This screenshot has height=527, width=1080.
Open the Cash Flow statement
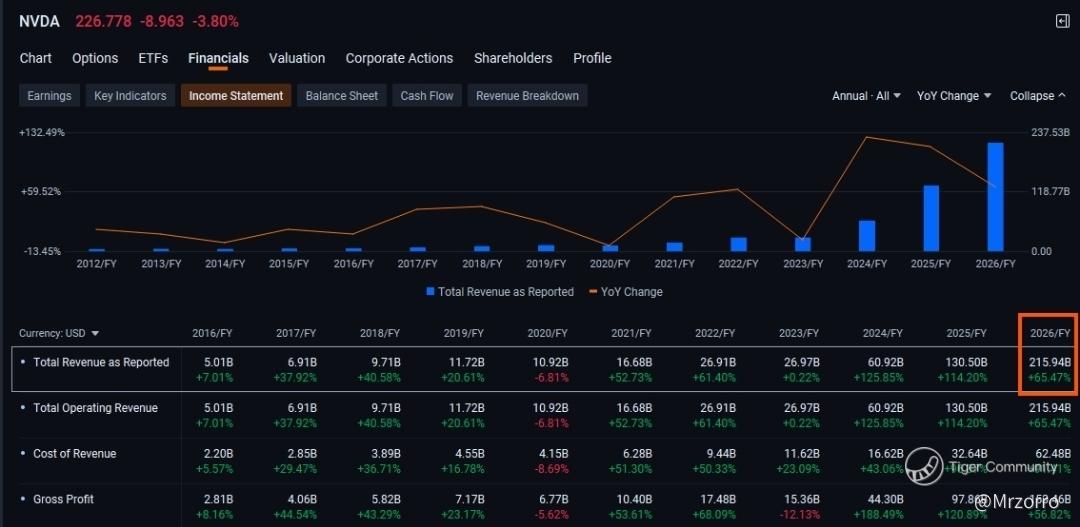pyautogui.click(x=427, y=96)
